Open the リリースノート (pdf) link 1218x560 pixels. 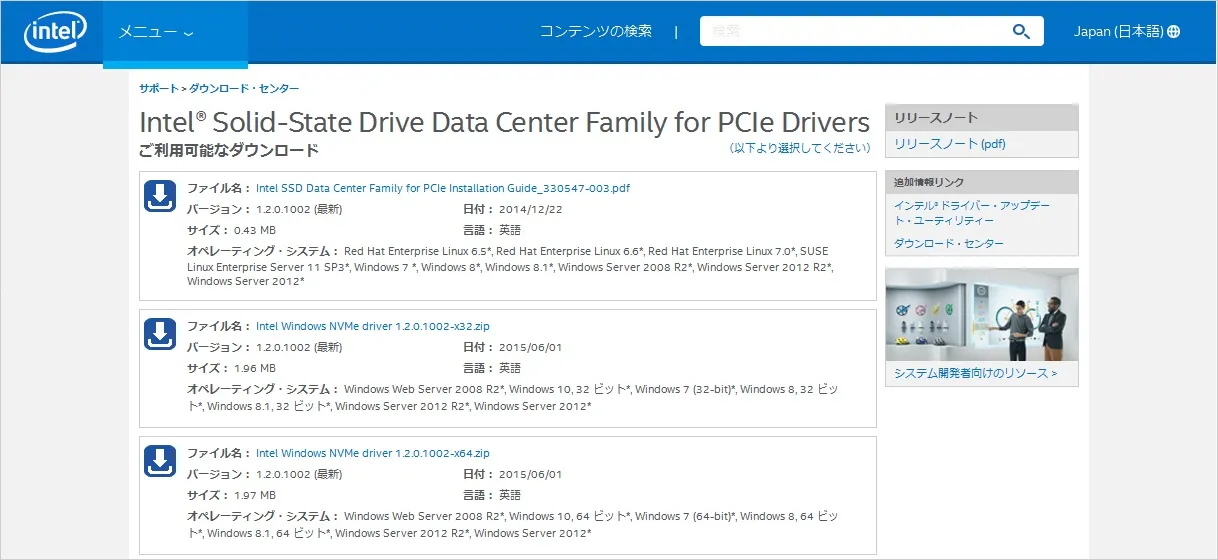pyautogui.click(x=950, y=144)
